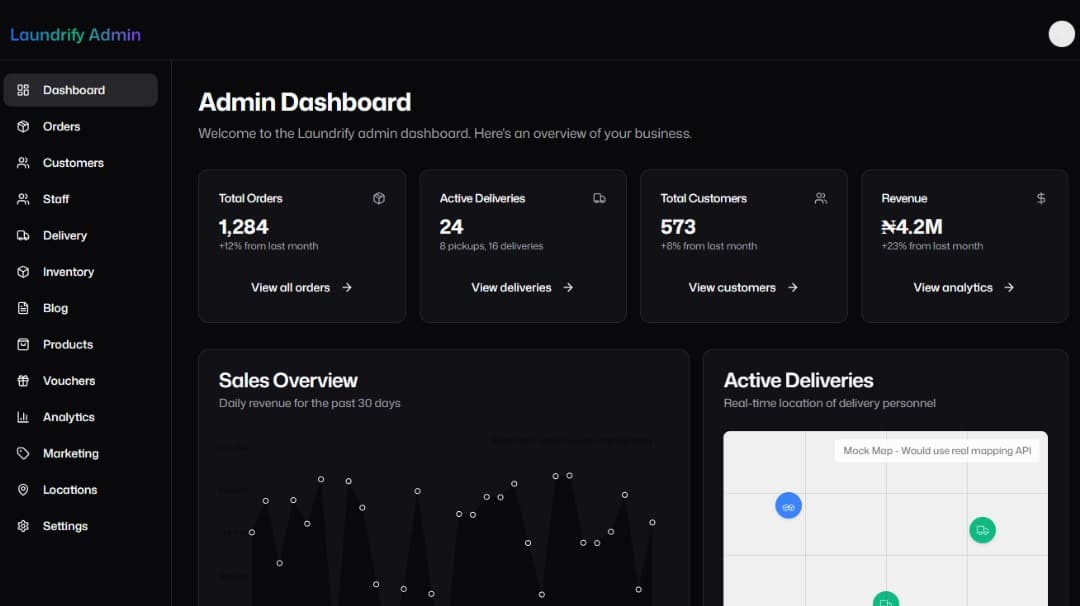
Task: Click the Orders box icon in sidebar
Action: 23,127
